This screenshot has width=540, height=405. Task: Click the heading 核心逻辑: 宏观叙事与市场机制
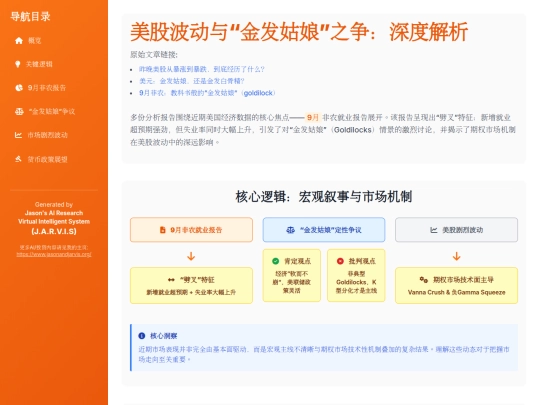coord(324,197)
